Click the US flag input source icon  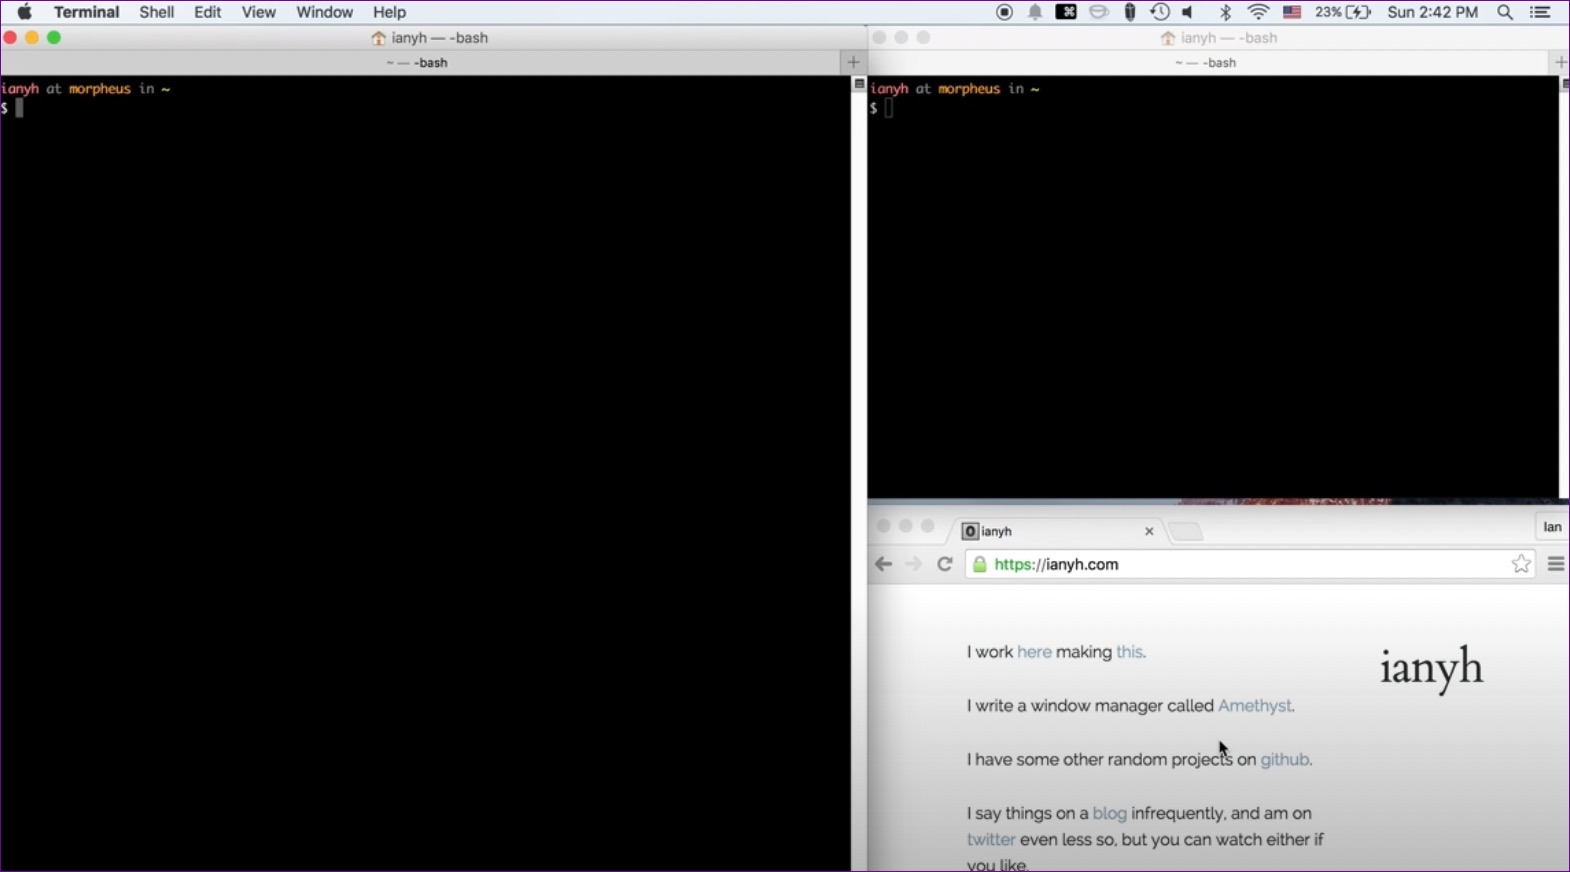1292,12
